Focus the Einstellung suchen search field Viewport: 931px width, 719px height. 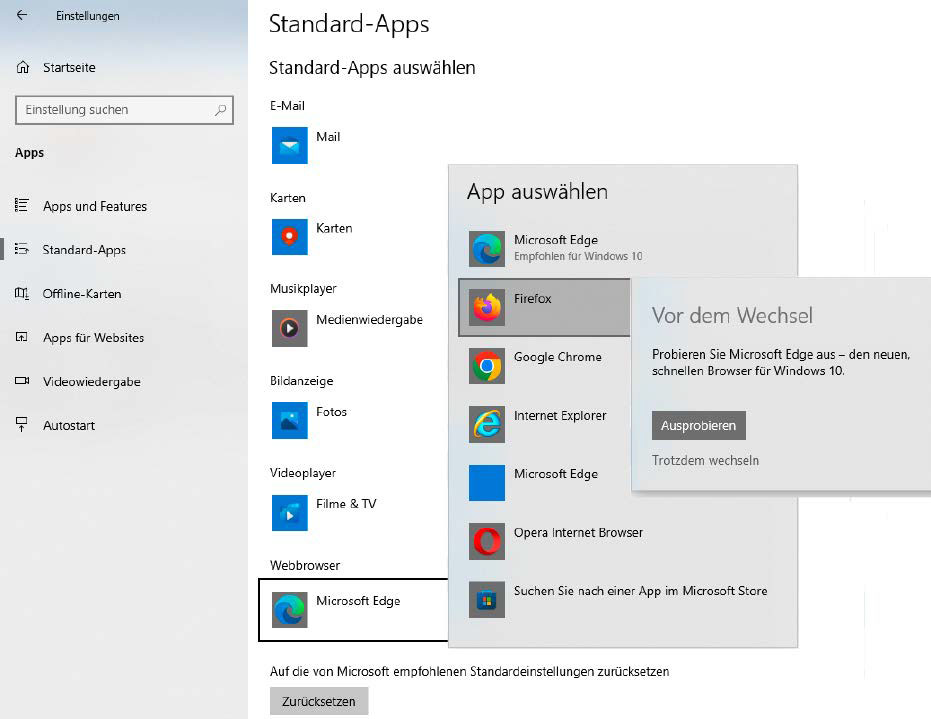[124, 110]
